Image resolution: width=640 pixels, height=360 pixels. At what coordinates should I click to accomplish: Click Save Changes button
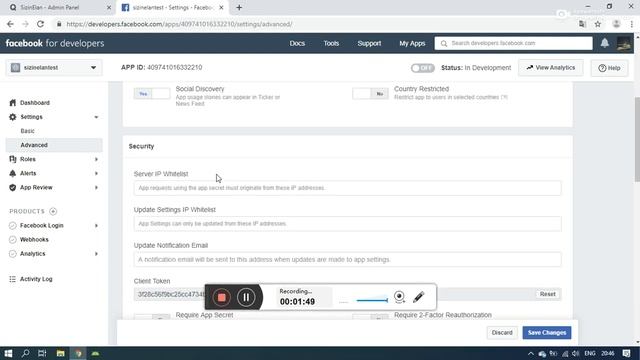click(x=547, y=333)
